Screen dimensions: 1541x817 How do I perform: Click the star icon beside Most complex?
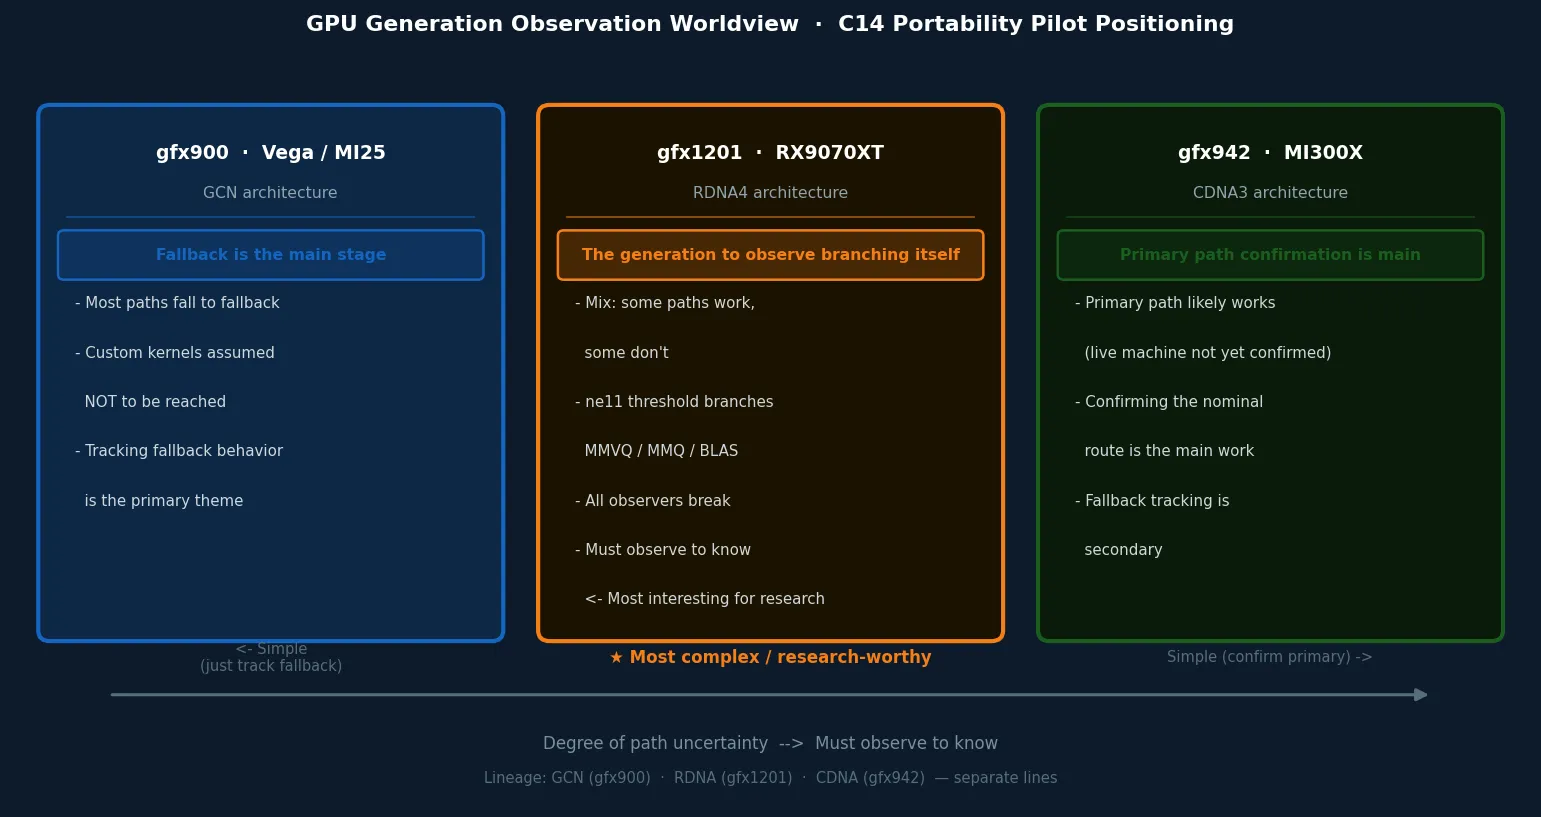[x=616, y=657]
